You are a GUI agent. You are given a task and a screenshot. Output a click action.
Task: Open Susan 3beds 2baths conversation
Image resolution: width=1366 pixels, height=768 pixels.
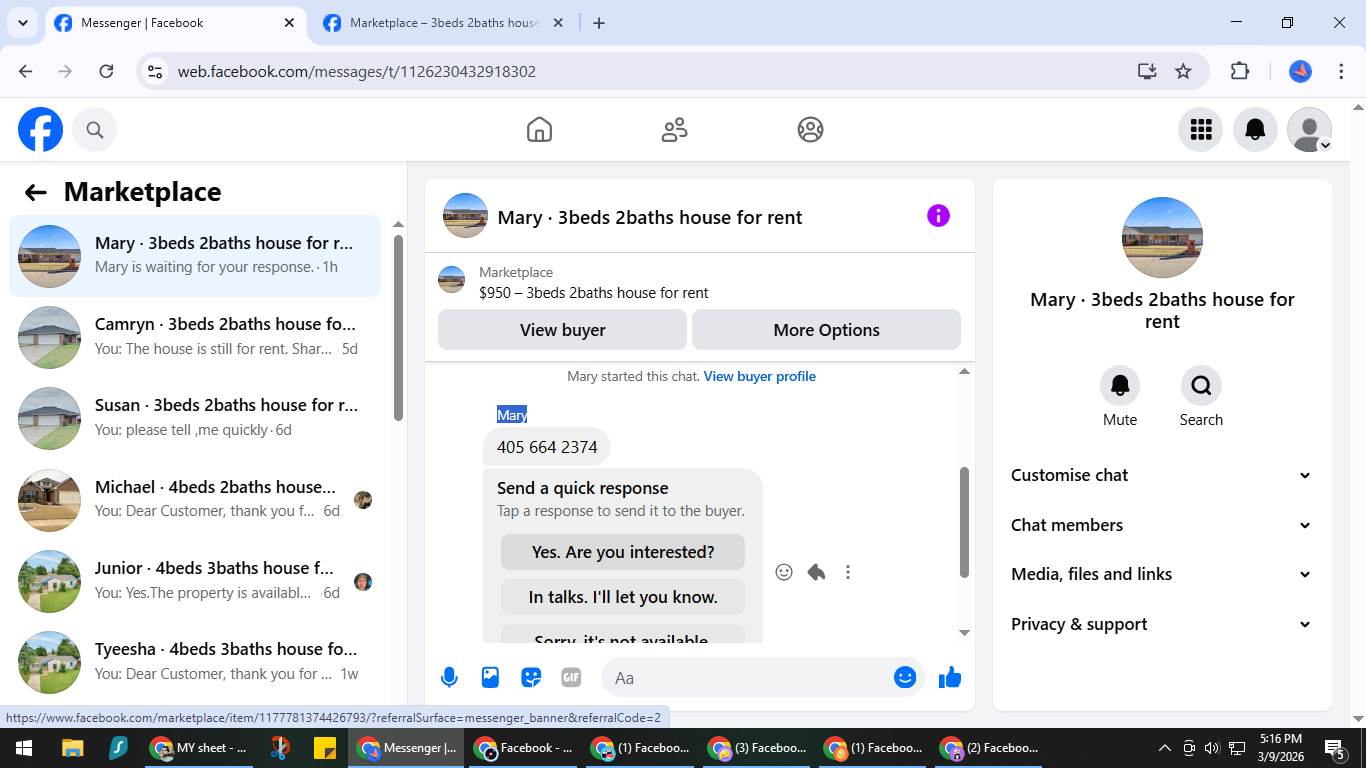click(x=195, y=418)
